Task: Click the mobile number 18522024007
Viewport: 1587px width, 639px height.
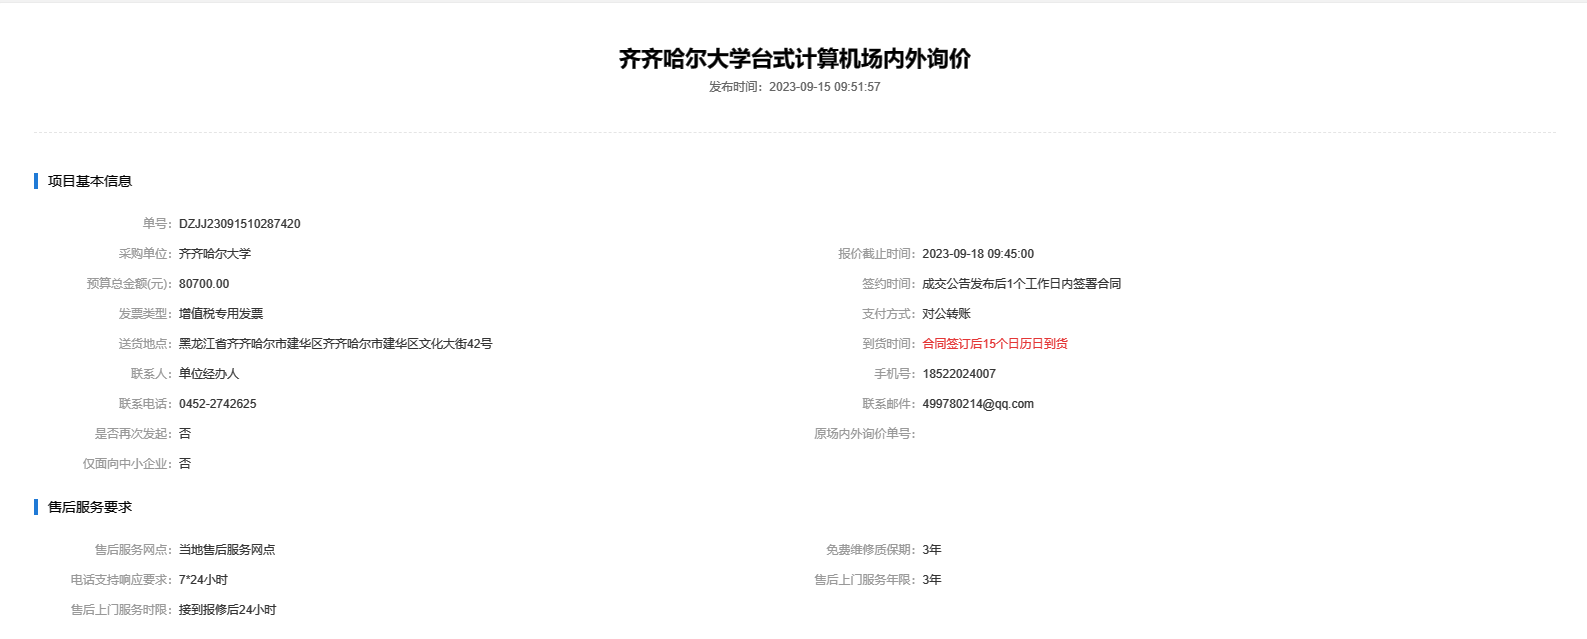Action: tap(959, 374)
